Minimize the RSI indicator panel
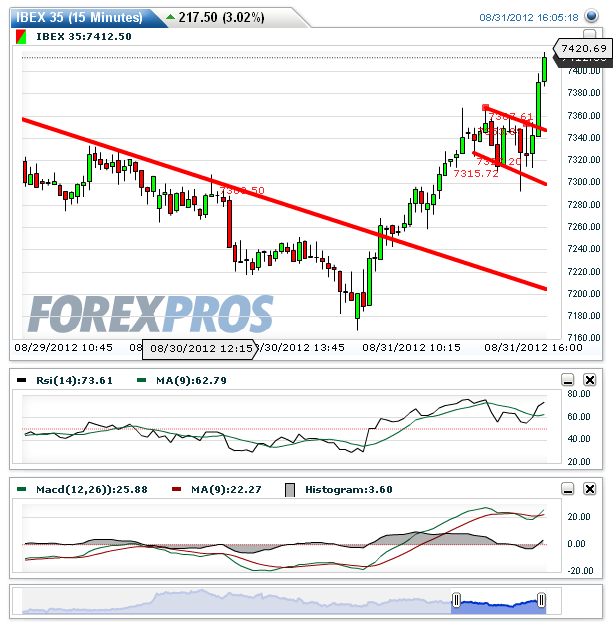The width and height of the screenshot is (613, 627). [x=568, y=379]
